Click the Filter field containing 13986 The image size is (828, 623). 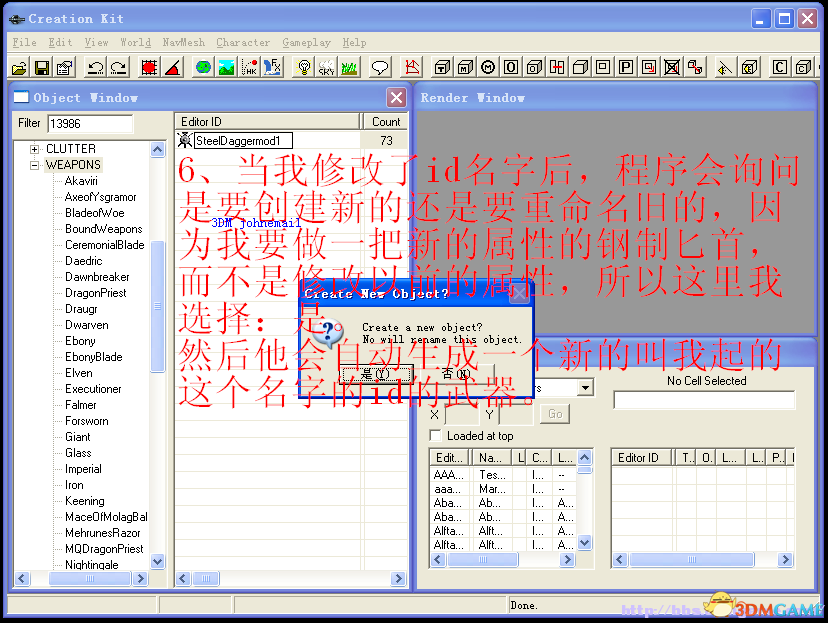click(90, 124)
